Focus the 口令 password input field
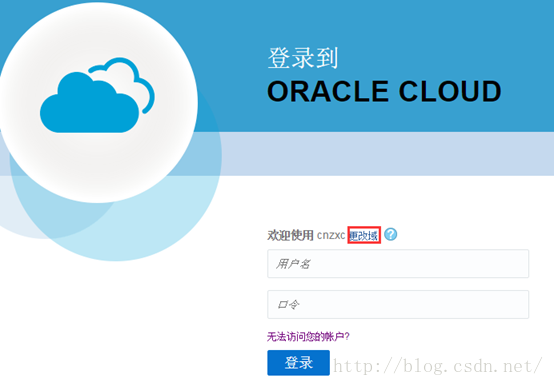554x386 pixels. click(x=398, y=304)
